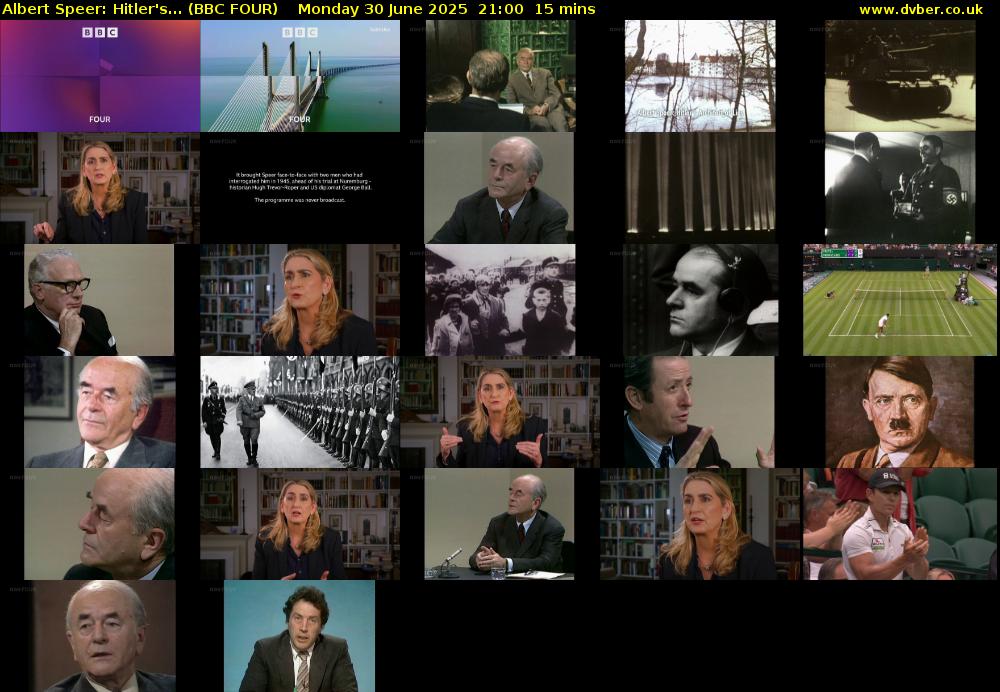1000x692 pixels.
Task: Click the '15 mins' duration text
Action: tap(565, 9)
